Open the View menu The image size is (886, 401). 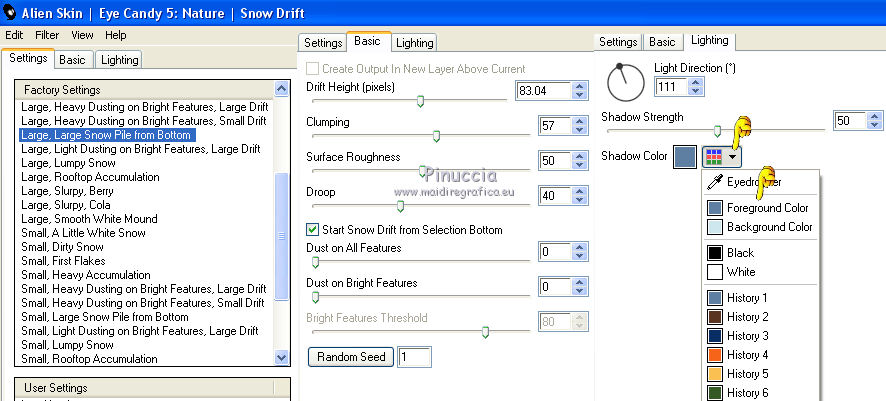click(82, 35)
